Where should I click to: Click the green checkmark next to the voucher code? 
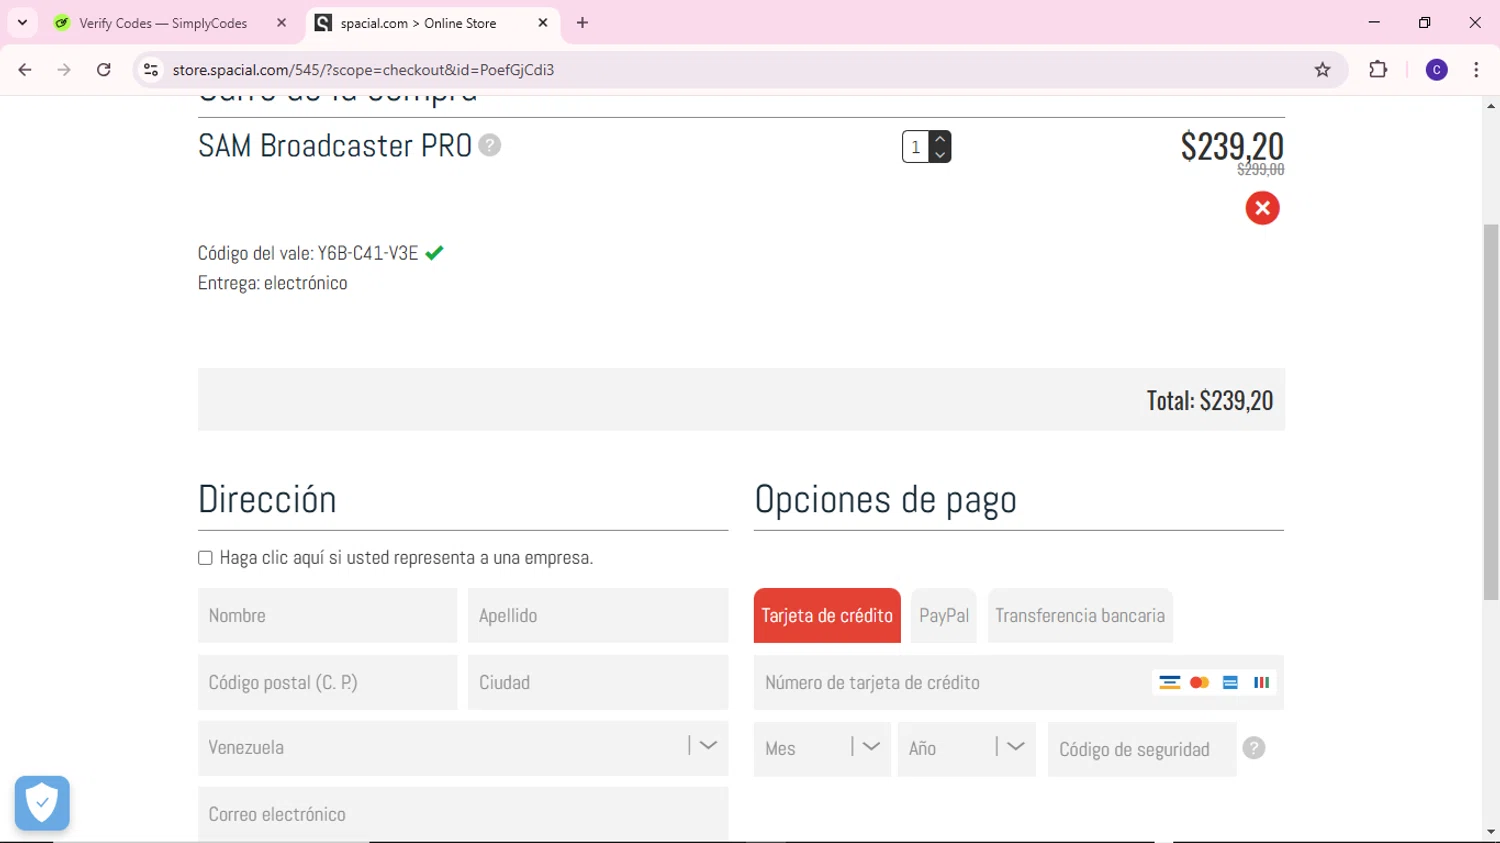tap(434, 253)
